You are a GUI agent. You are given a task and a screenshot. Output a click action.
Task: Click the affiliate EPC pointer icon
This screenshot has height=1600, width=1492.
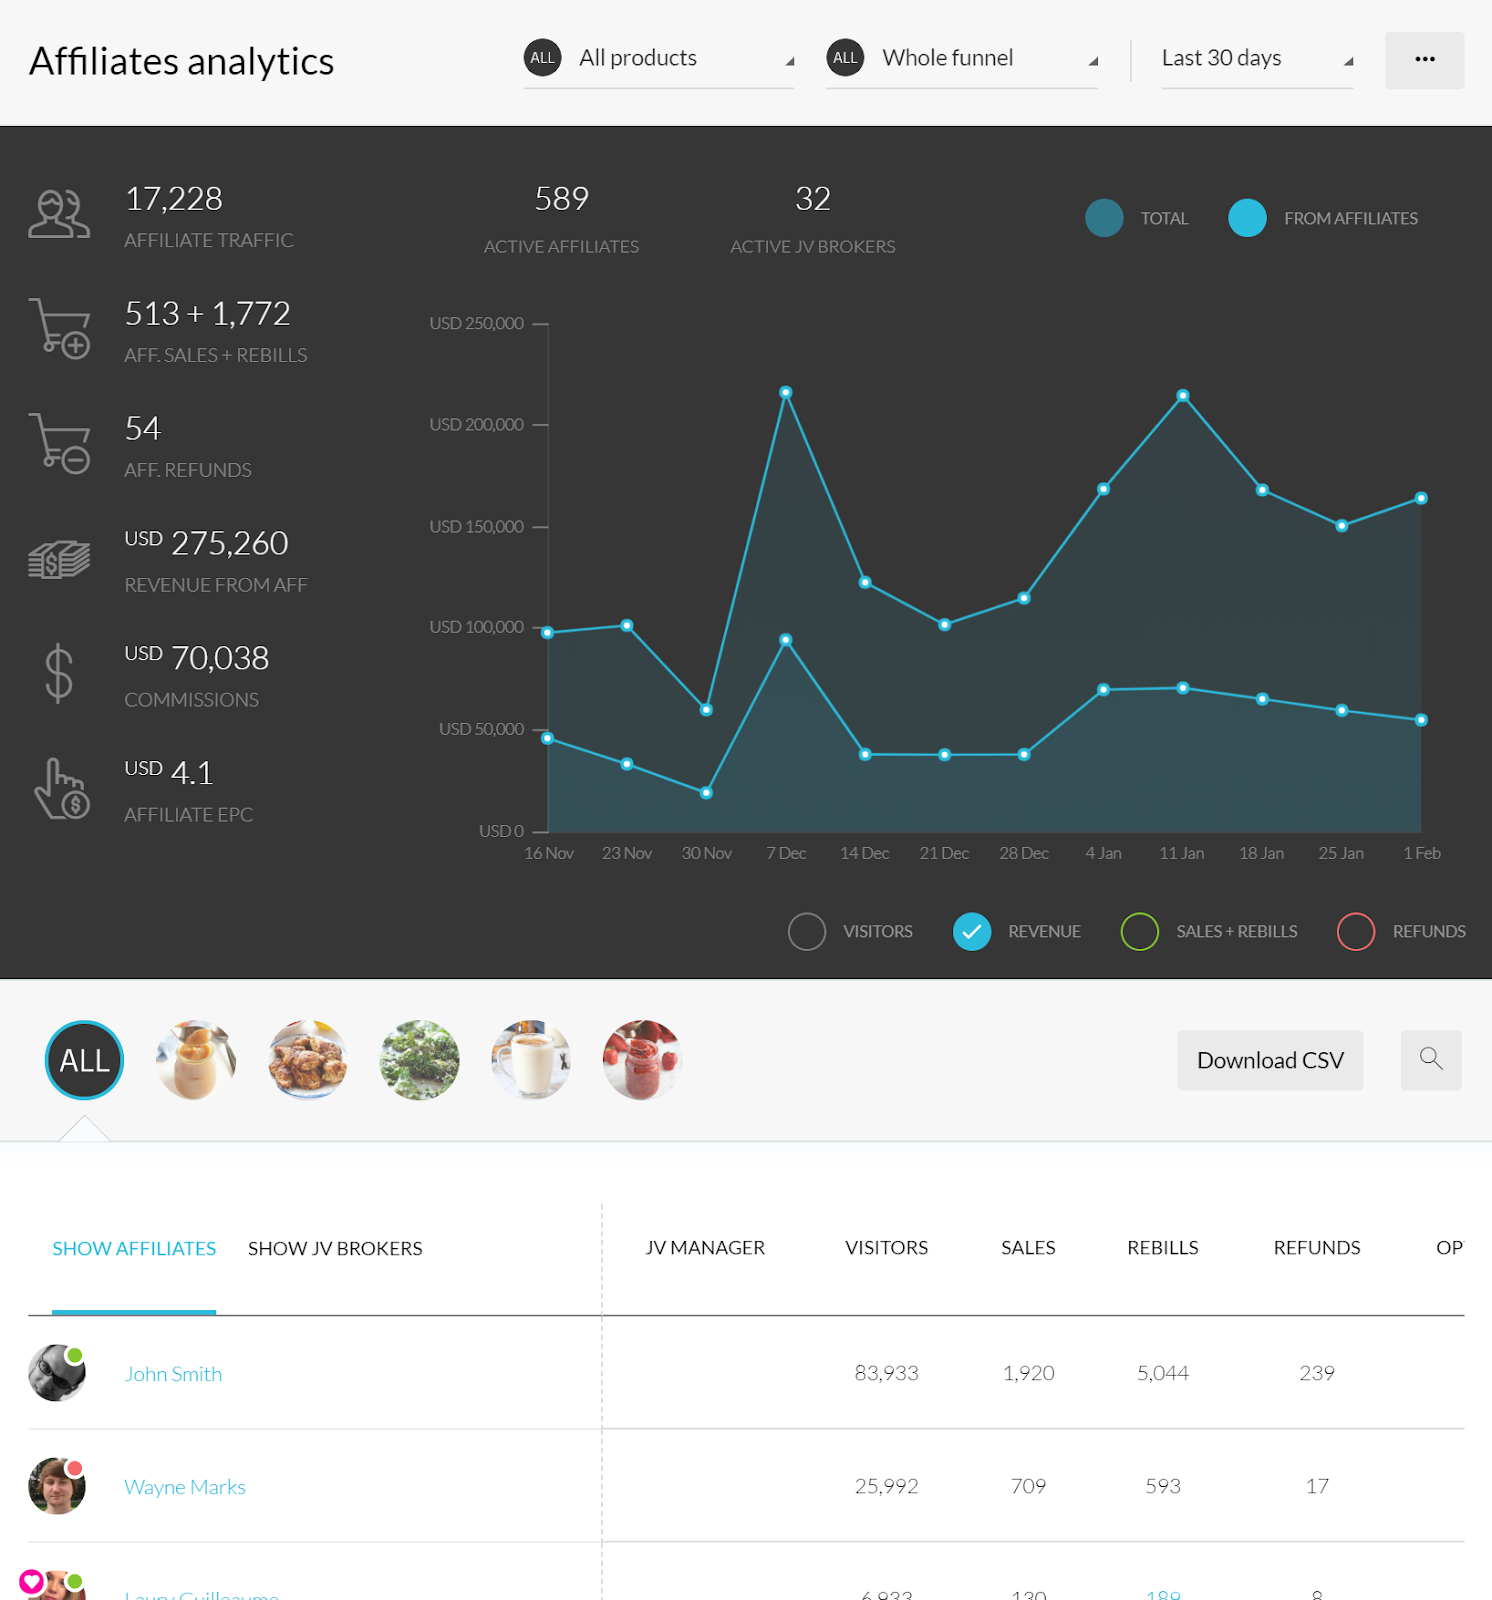tap(62, 789)
